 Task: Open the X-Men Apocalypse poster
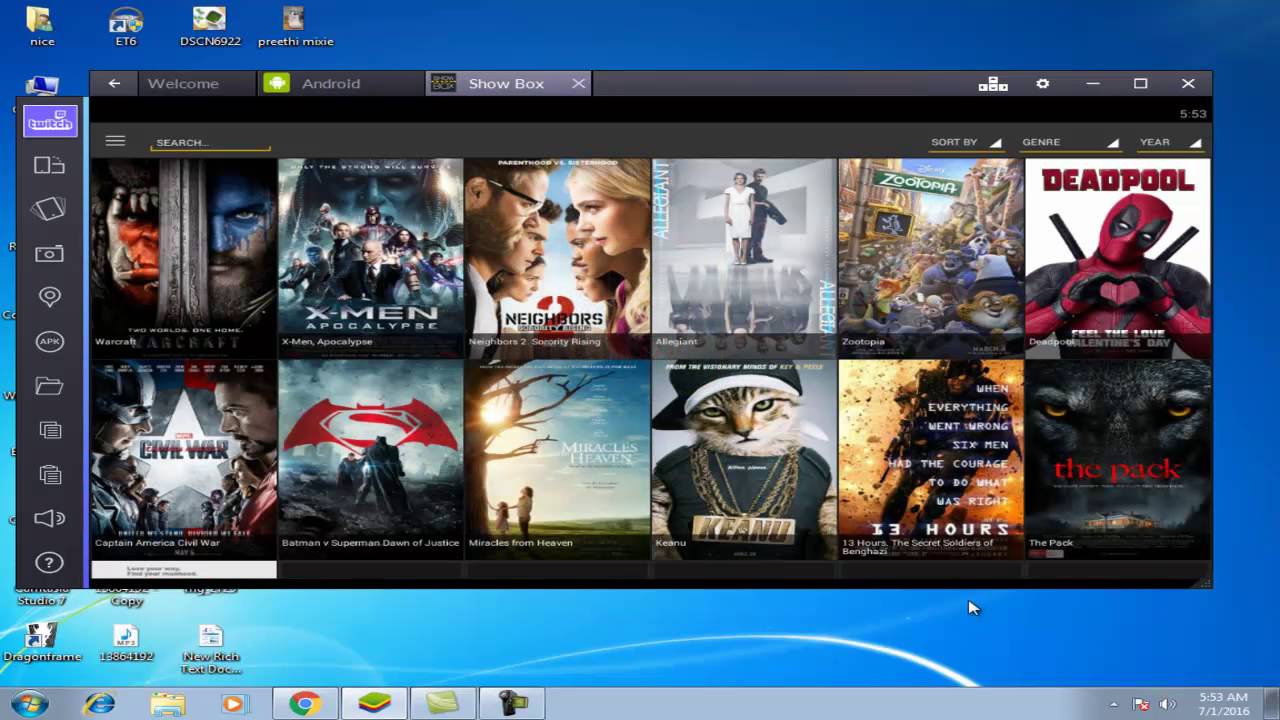pos(371,258)
